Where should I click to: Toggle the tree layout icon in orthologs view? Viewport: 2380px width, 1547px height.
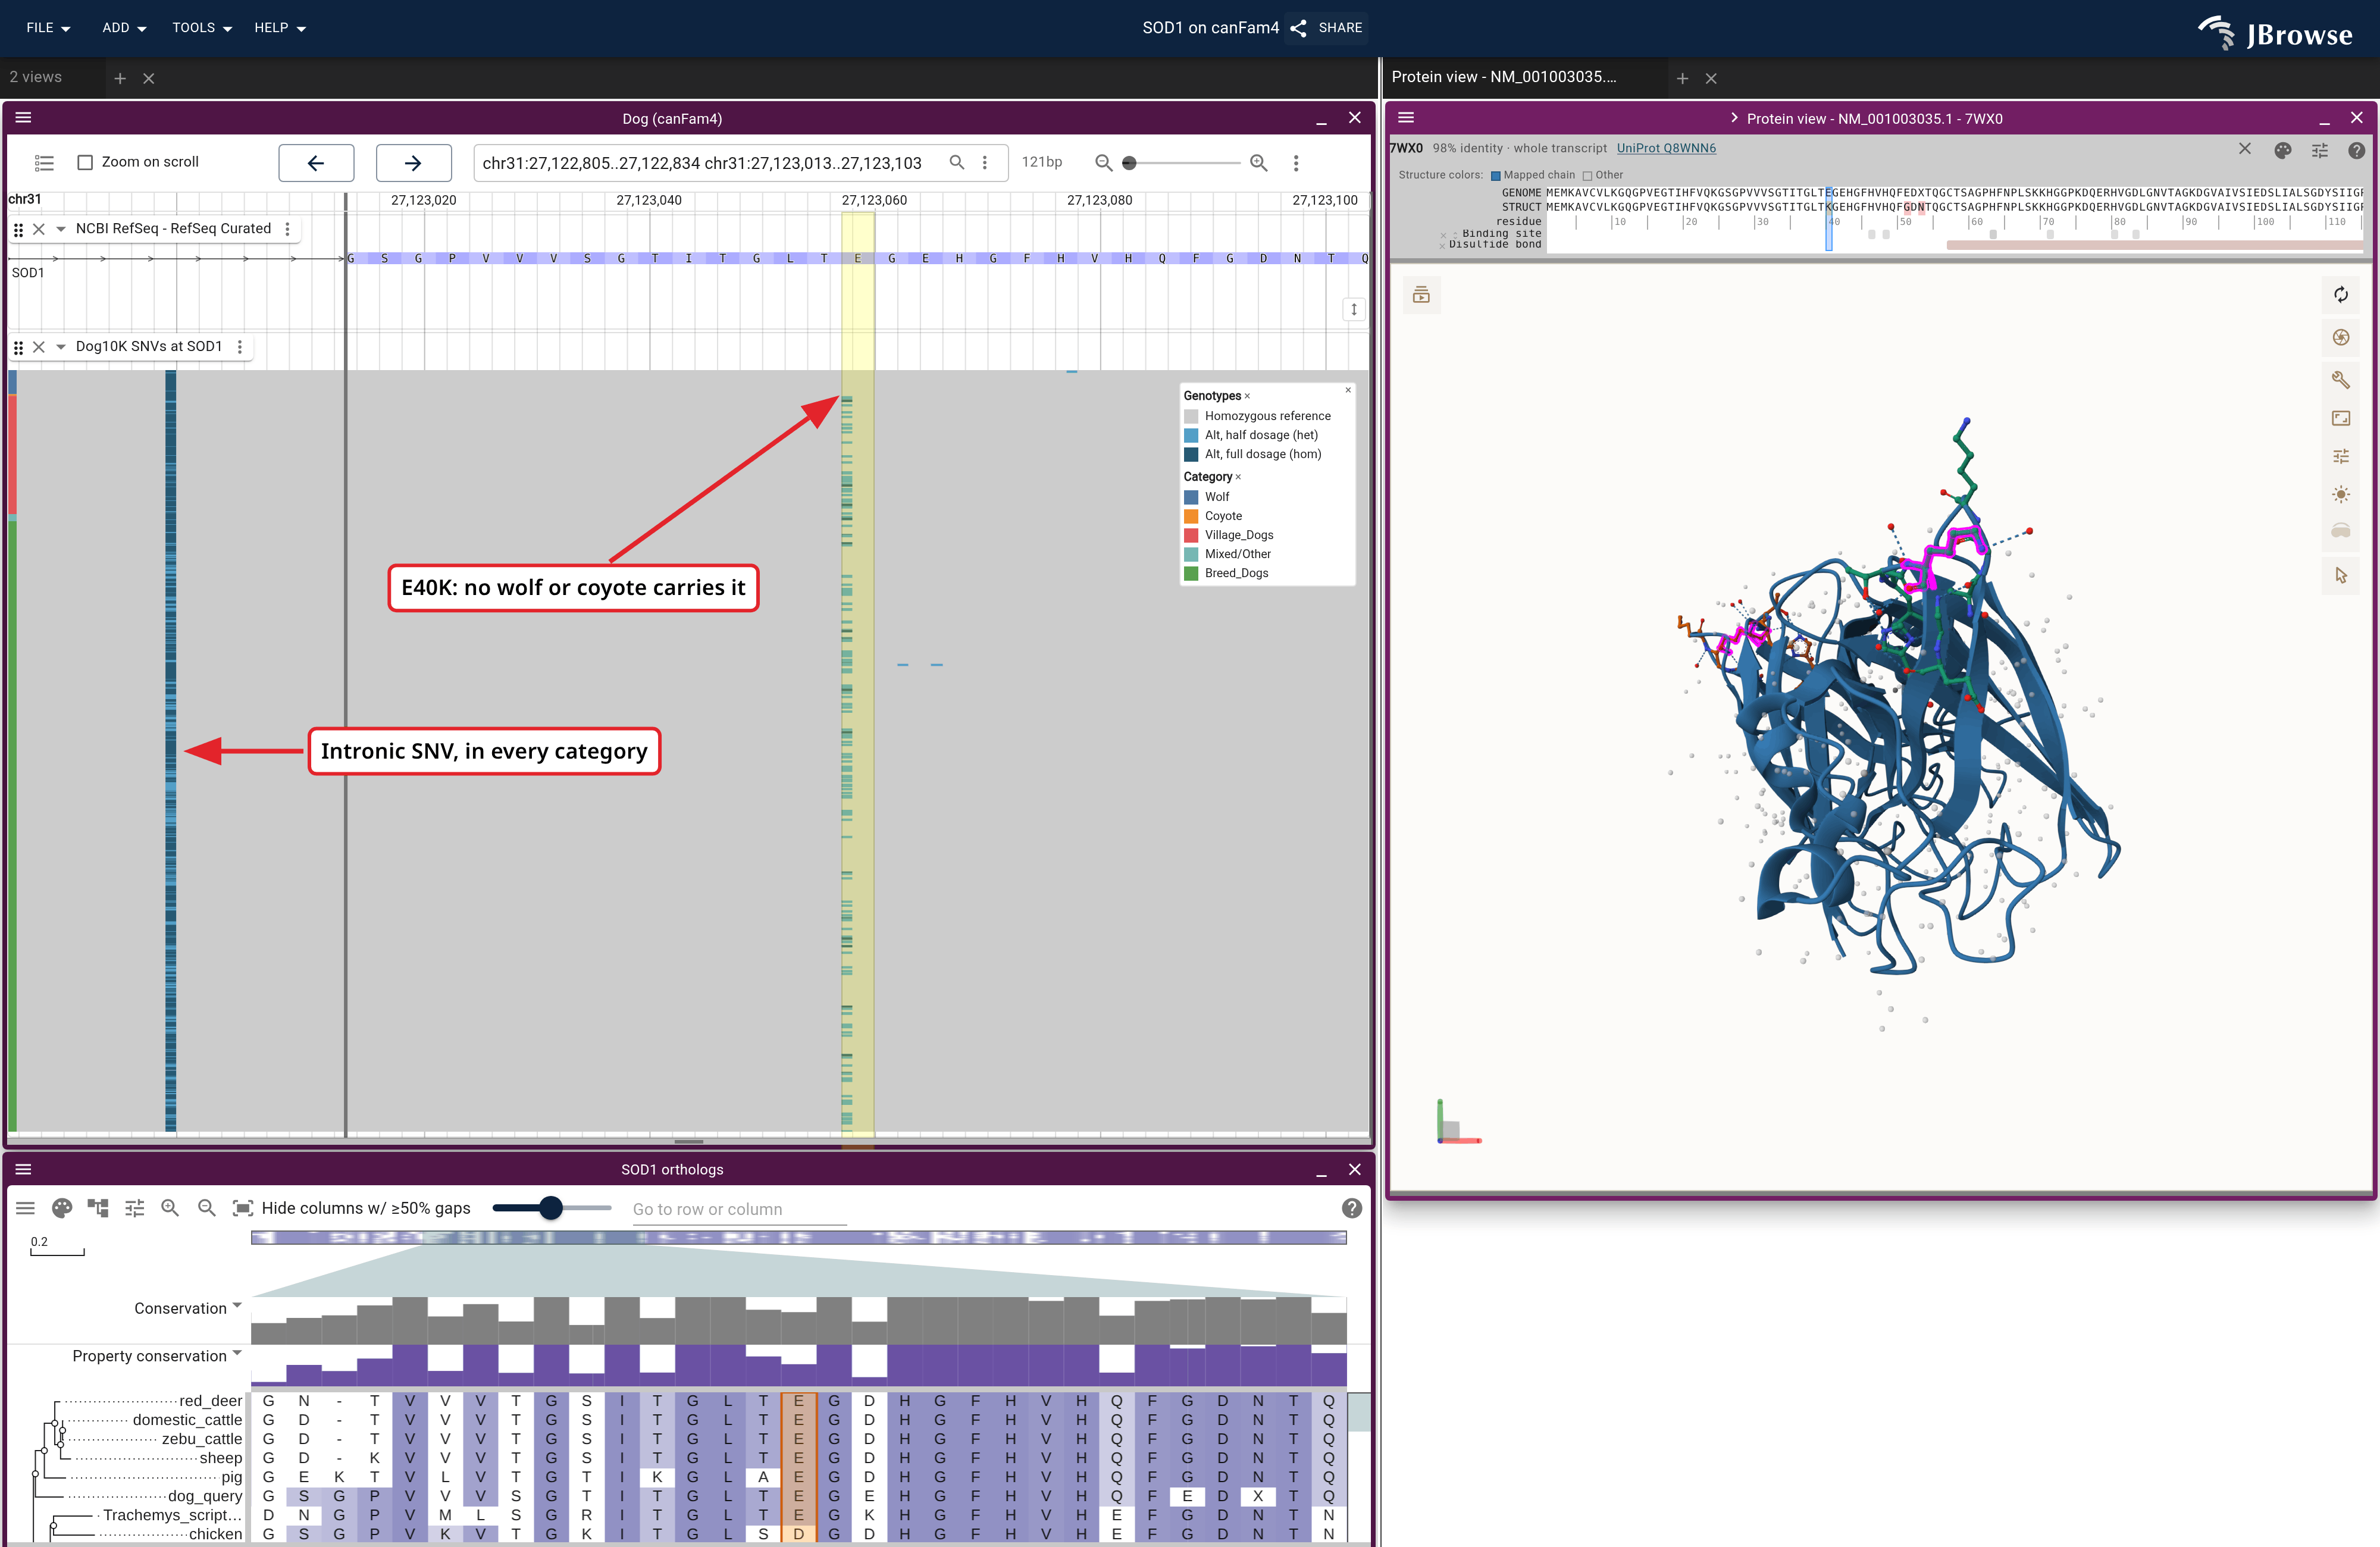pos(98,1208)
